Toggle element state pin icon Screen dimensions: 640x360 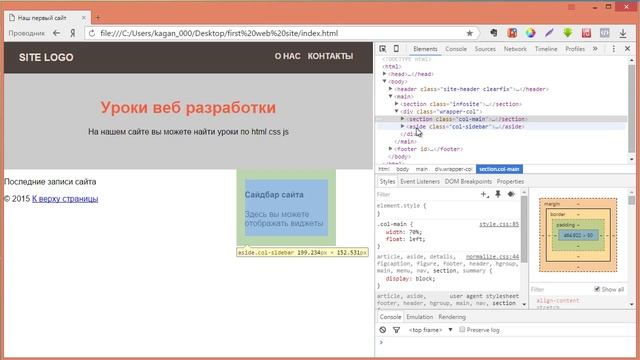tap(498, 194)
